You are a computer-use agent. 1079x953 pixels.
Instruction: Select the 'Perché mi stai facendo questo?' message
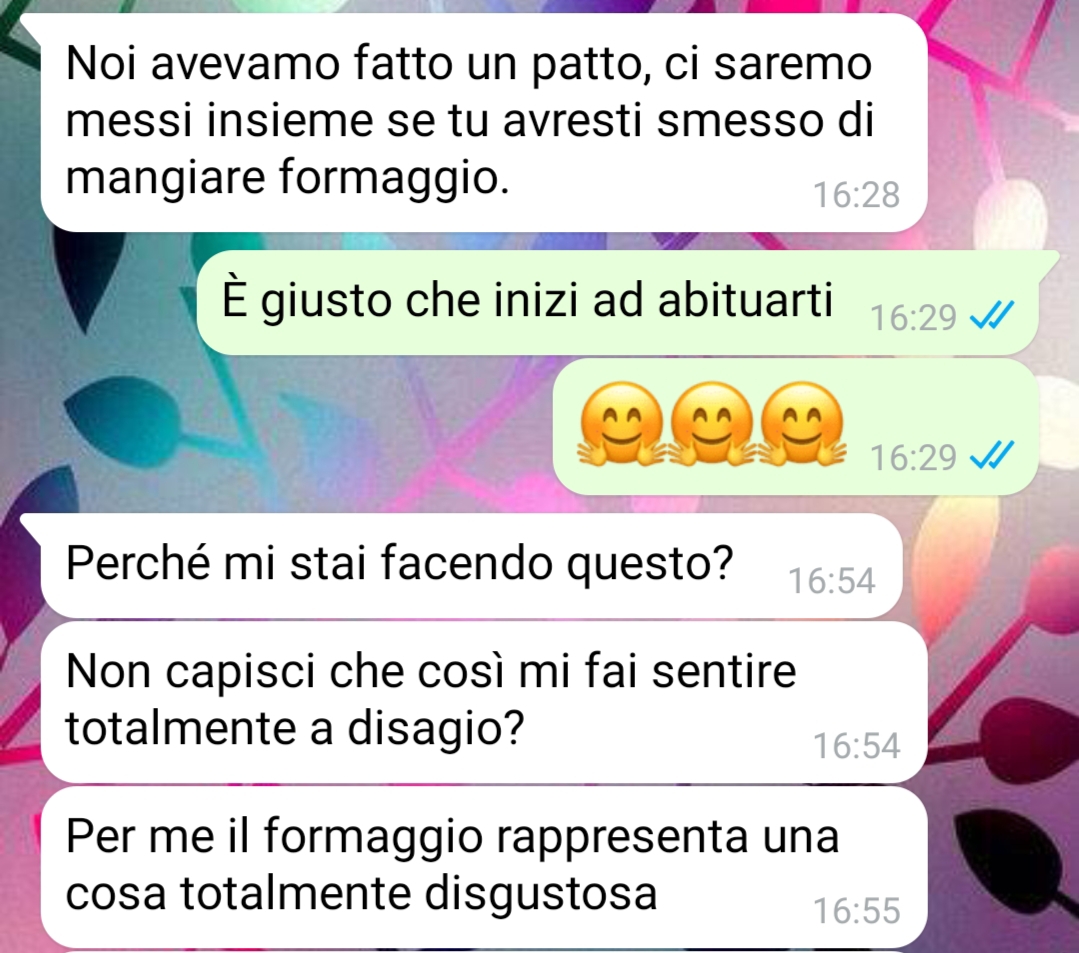471,565
